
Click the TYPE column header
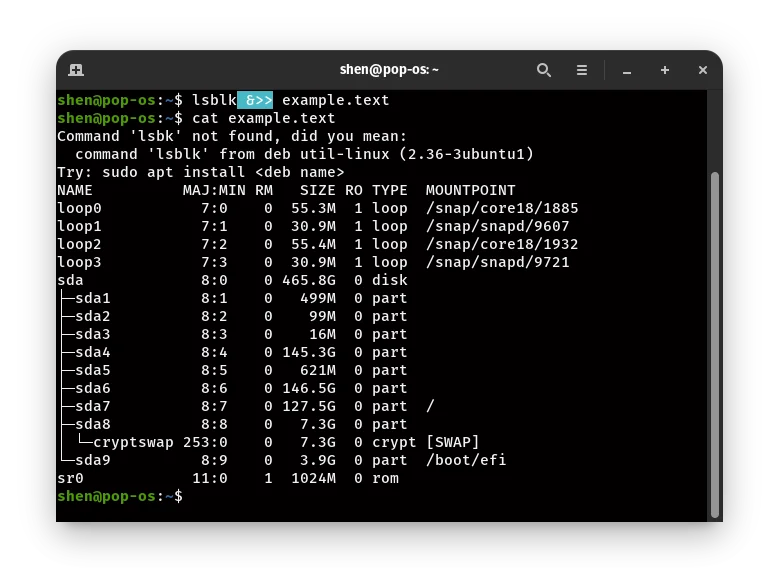(390, 190)
